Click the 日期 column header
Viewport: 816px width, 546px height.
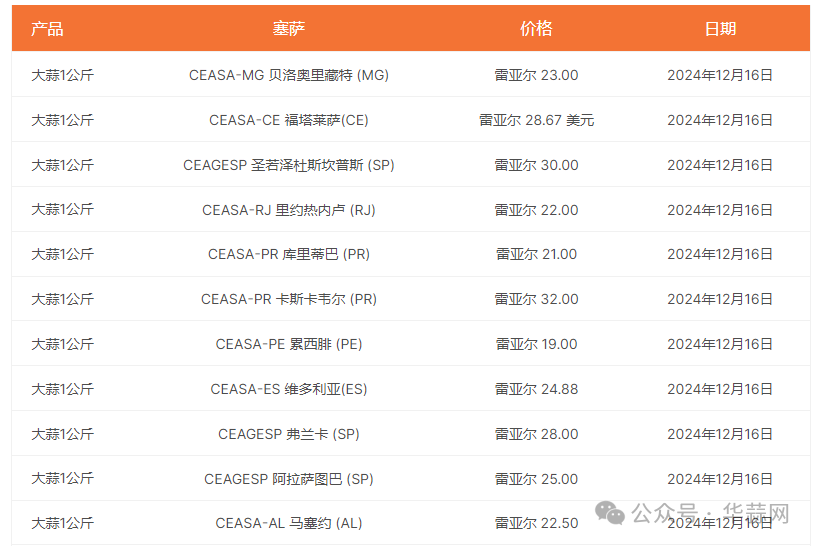720,29
